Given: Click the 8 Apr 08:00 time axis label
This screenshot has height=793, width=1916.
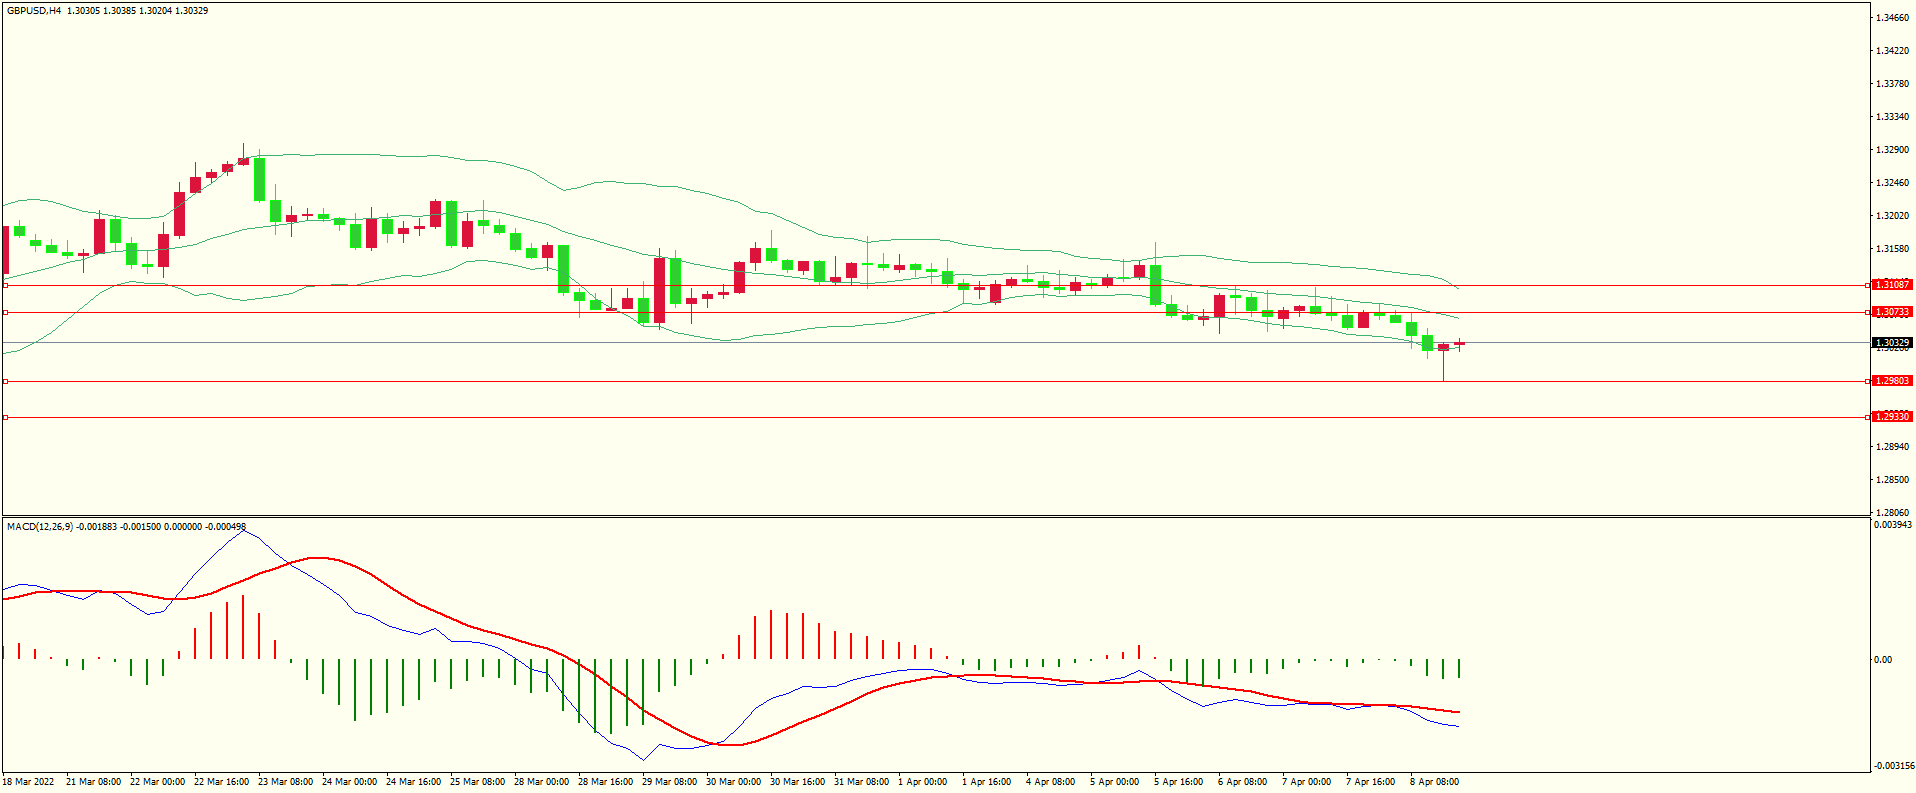Looking at the screenshot, I should [1434, 782].
